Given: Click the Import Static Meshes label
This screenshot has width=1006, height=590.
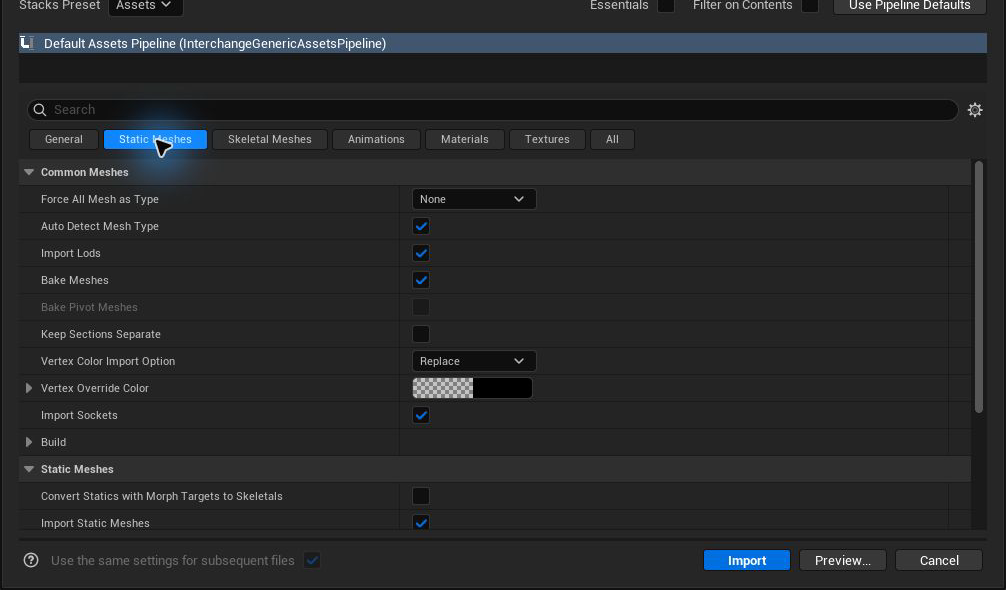Looking at the screenshot, I should point(95,523).
